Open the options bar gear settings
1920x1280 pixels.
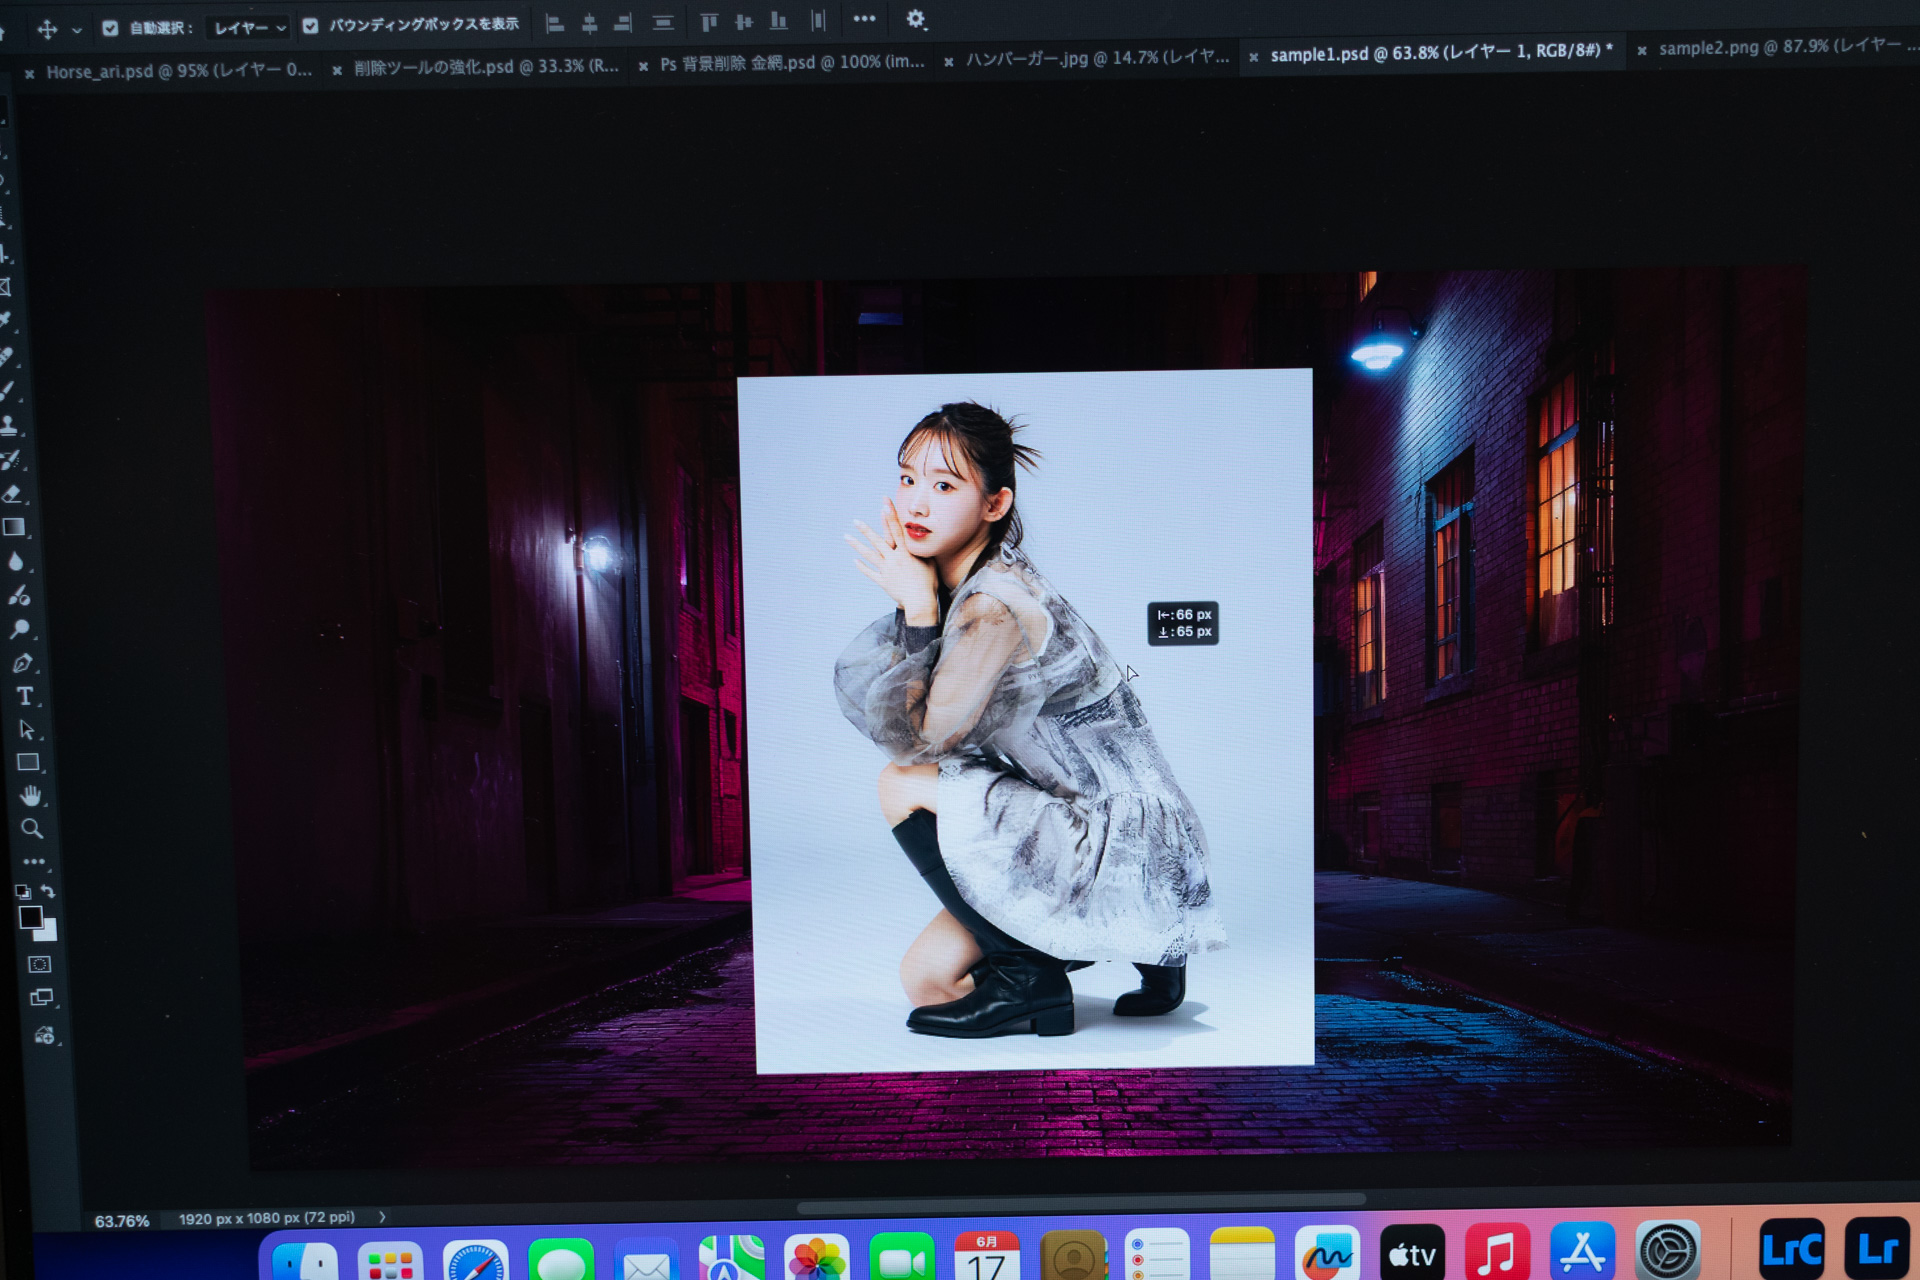(915, 19)
